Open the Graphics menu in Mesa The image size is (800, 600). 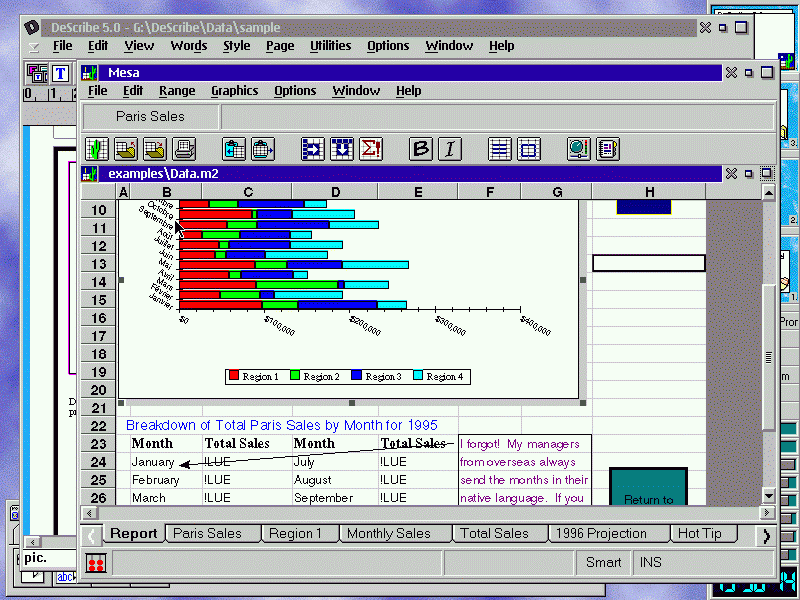[234, 91]
